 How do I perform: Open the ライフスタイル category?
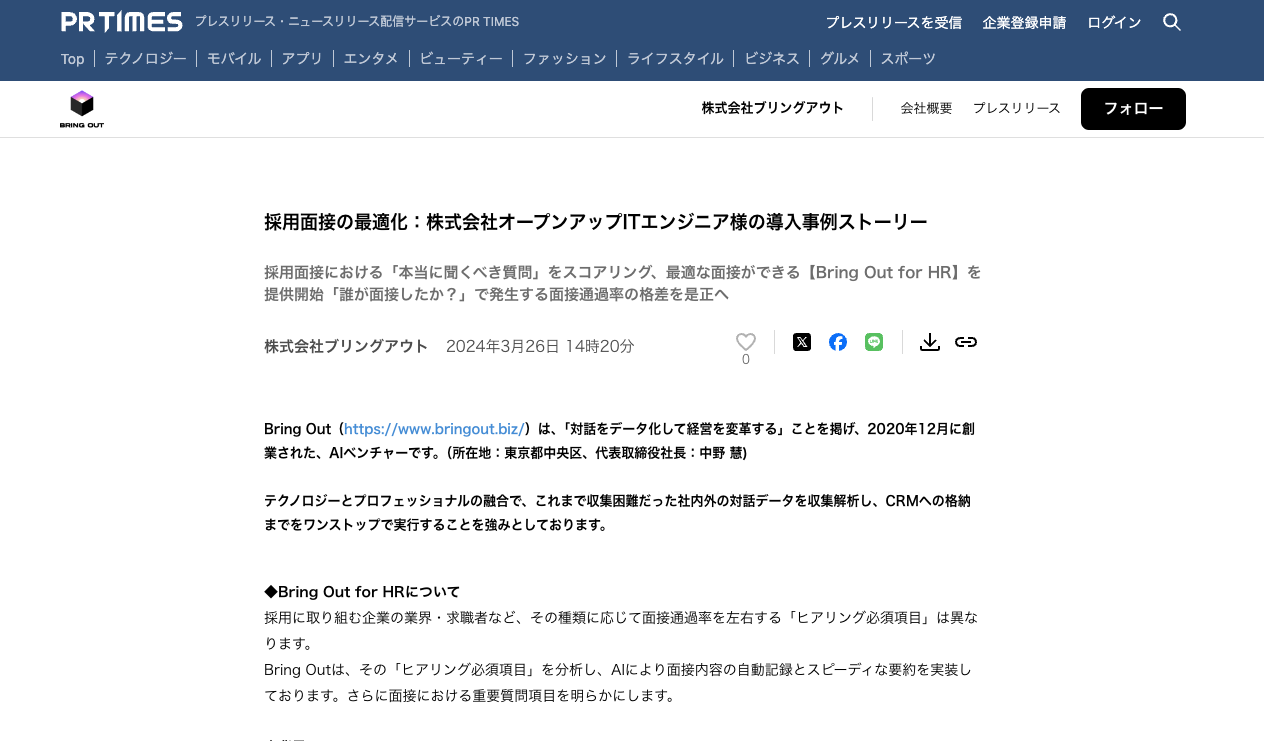click(x=675, y=59)
